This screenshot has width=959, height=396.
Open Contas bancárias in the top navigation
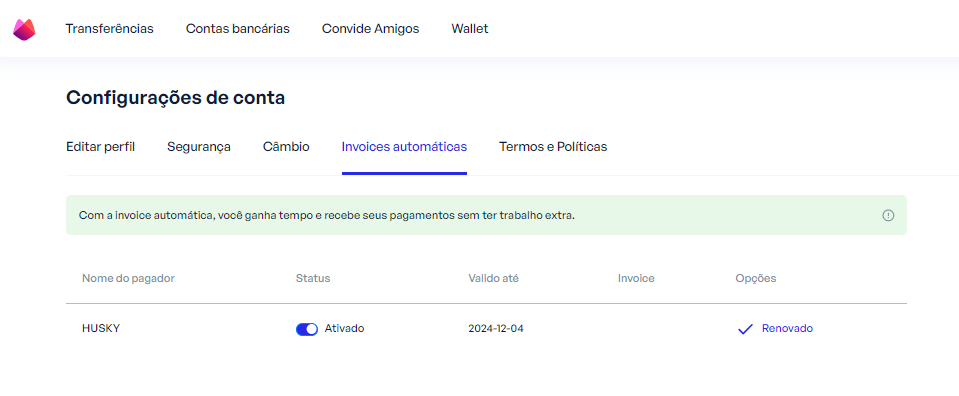click(x=238, y=29)
